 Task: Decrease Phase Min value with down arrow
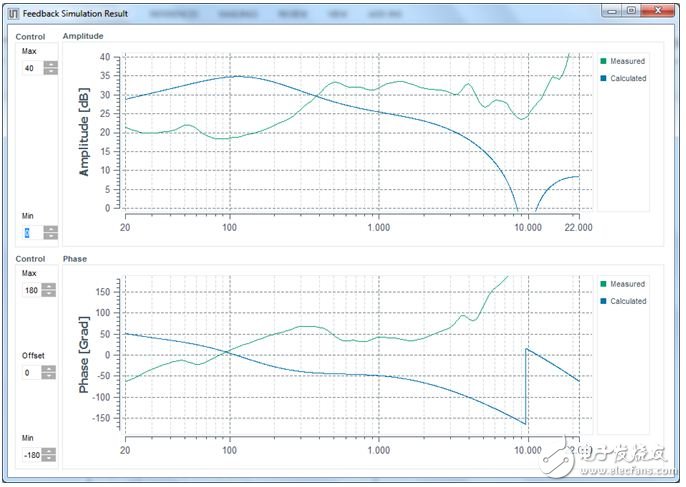[x=49, y=458]
